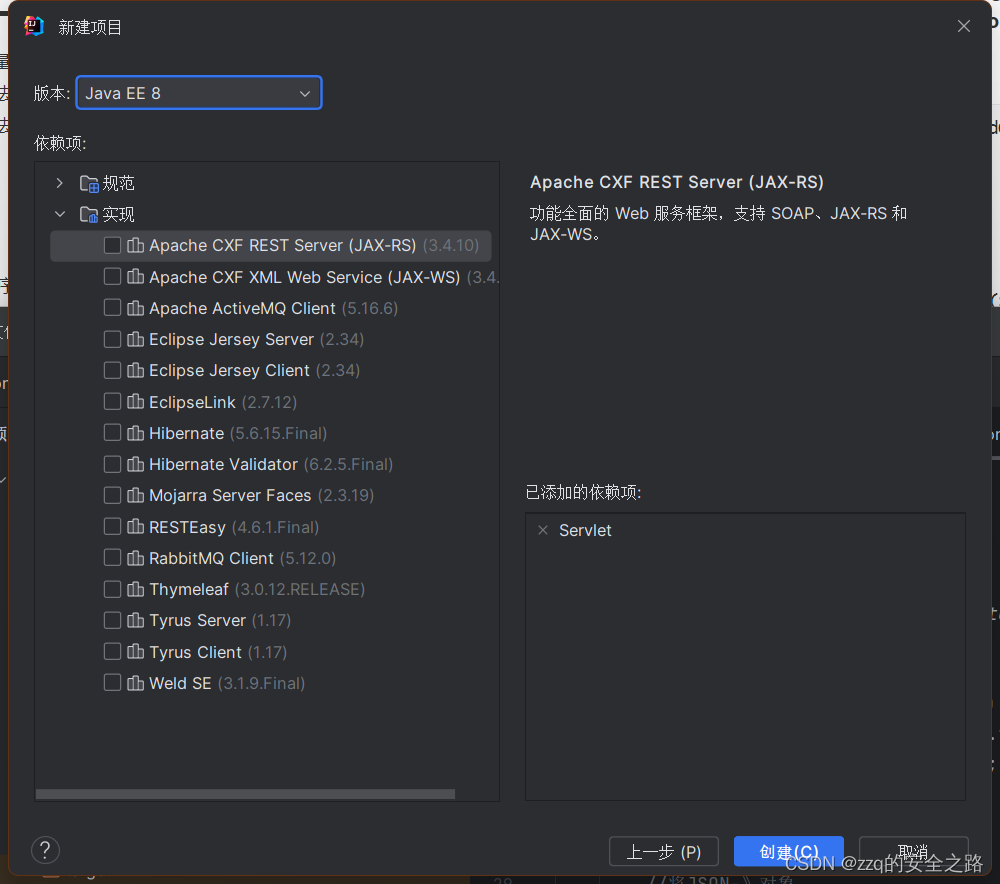
Task: Click library icon beside Hibernate (5.6.15.Final)
Action: coord(135,433)
